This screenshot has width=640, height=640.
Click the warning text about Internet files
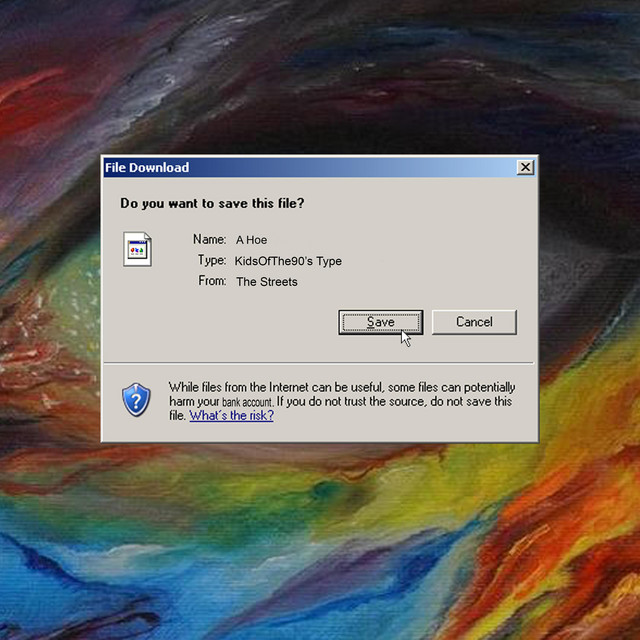tap(342, 401)
